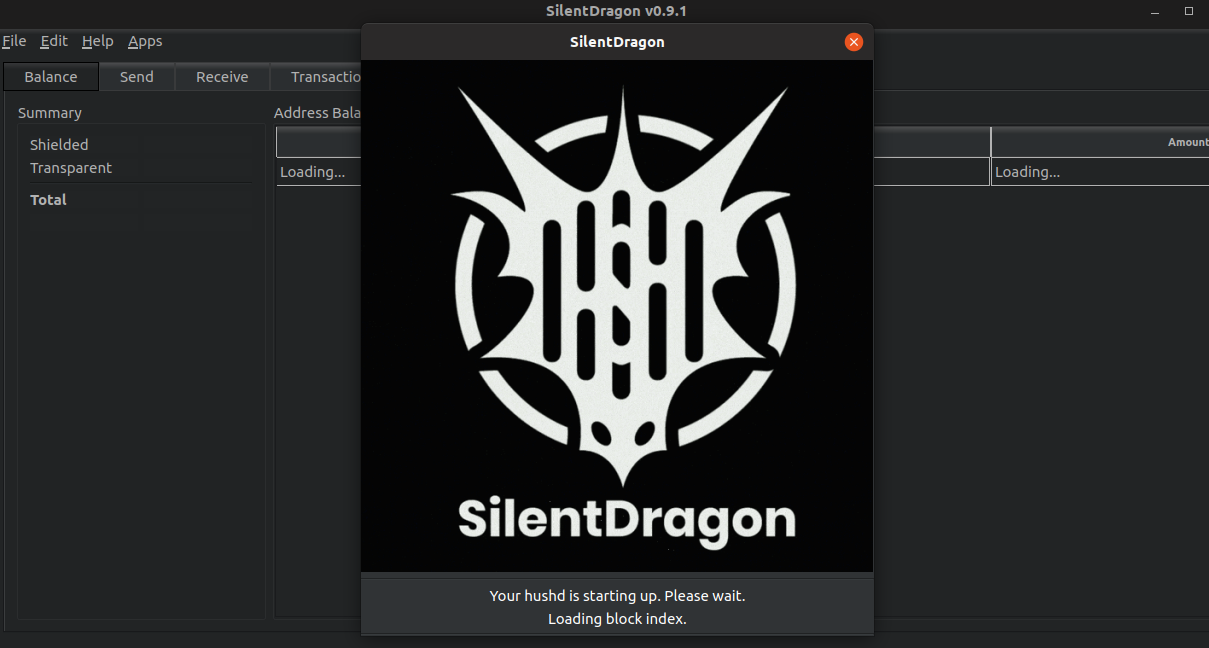Screen dimensions: 1209x648
Task: Select the Transparent summary label
Action: pyautogui.click(x=71, y=168)
